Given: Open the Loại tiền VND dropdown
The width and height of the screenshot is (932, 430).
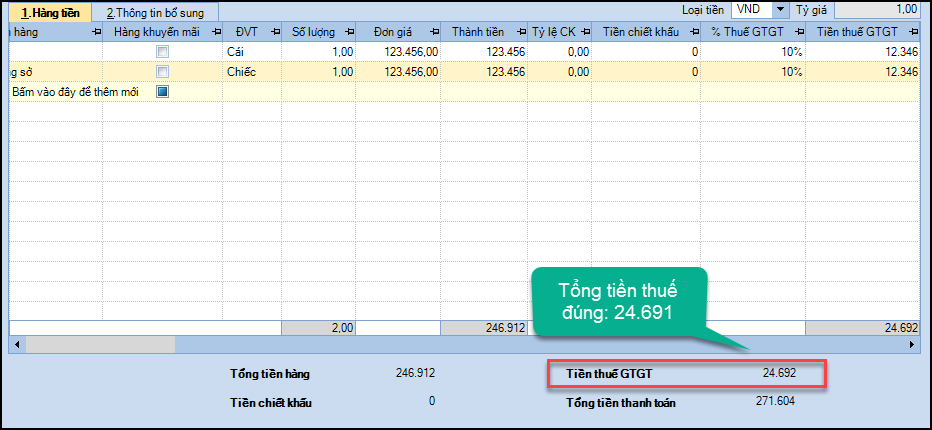Looking at the screenshot, I should (780, 9).
